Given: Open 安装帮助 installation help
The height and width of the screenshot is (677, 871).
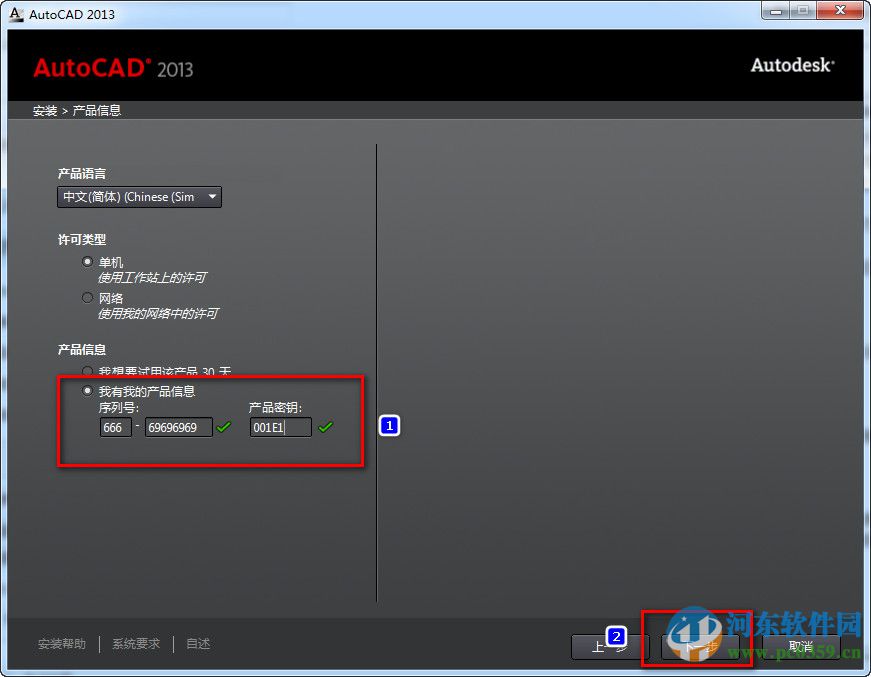Looking at the screenshot, I should pos(62,644).
